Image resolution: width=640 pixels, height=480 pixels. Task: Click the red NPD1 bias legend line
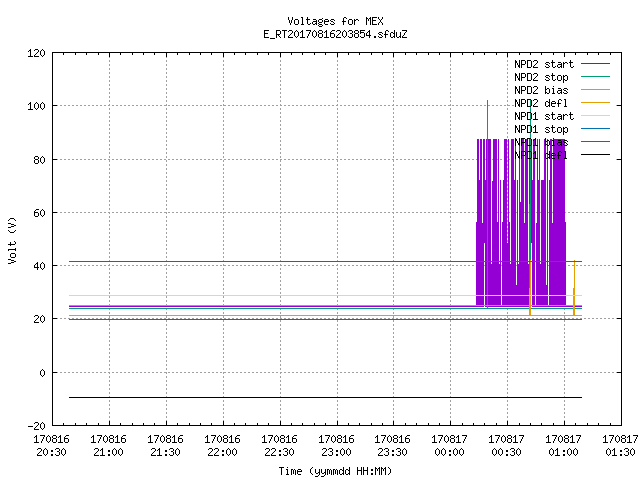click(595, 142)
